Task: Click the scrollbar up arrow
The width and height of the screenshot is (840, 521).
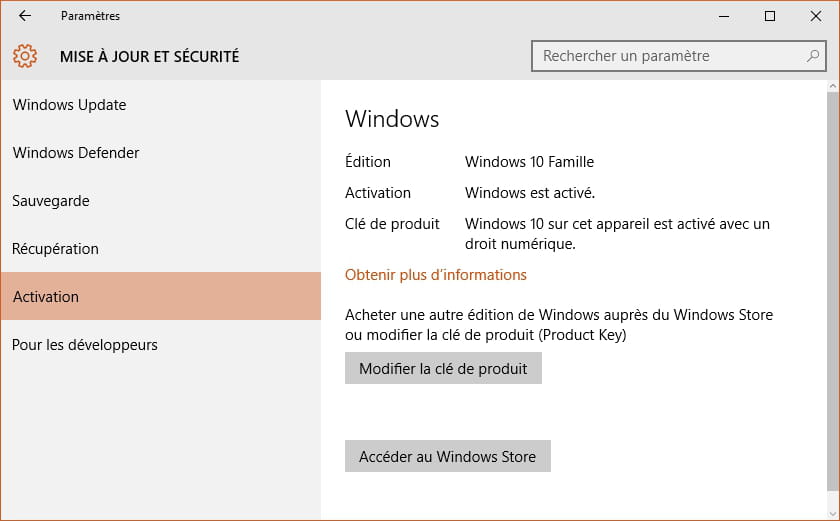Action: (833, 86)
